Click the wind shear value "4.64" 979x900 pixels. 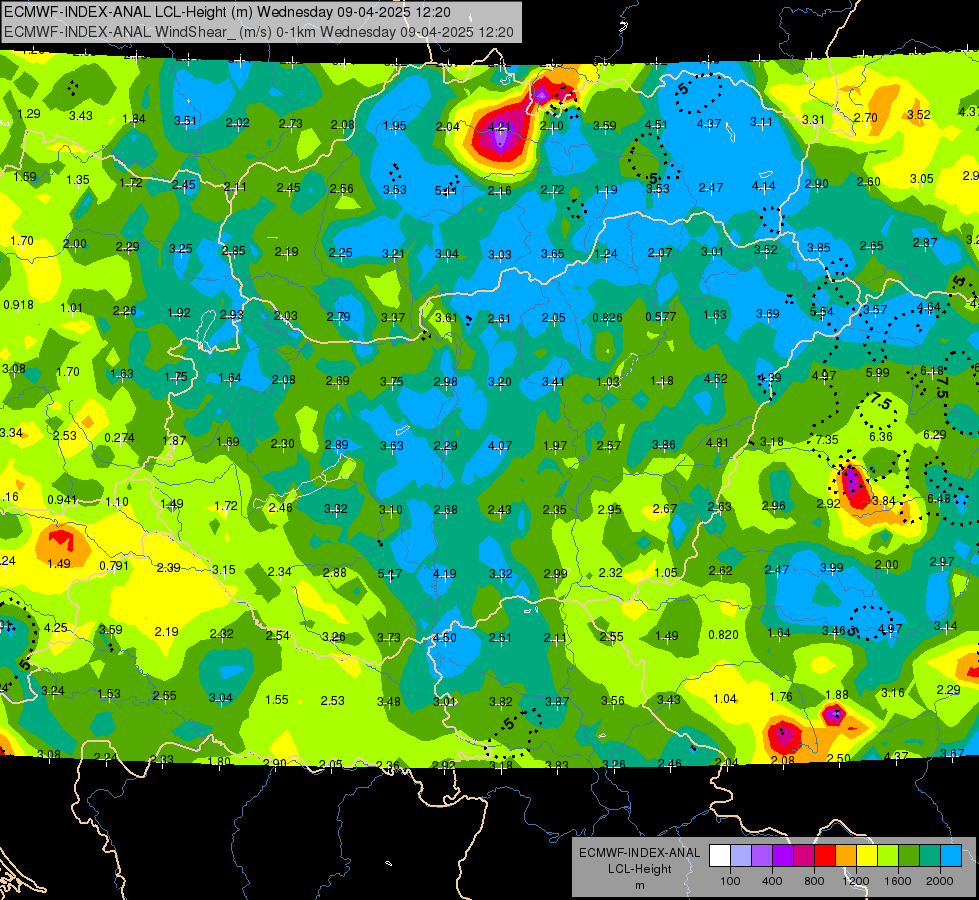[x=928, y=307]
